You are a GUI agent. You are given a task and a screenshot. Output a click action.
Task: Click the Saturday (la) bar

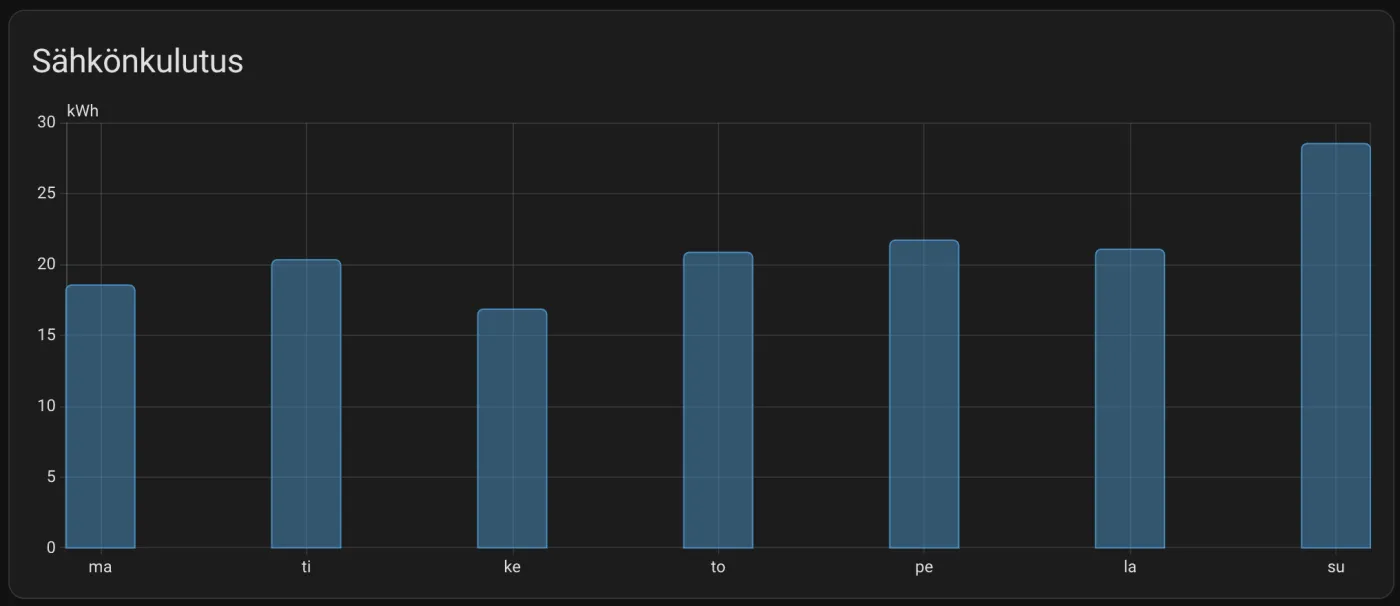click(1130, 399)
